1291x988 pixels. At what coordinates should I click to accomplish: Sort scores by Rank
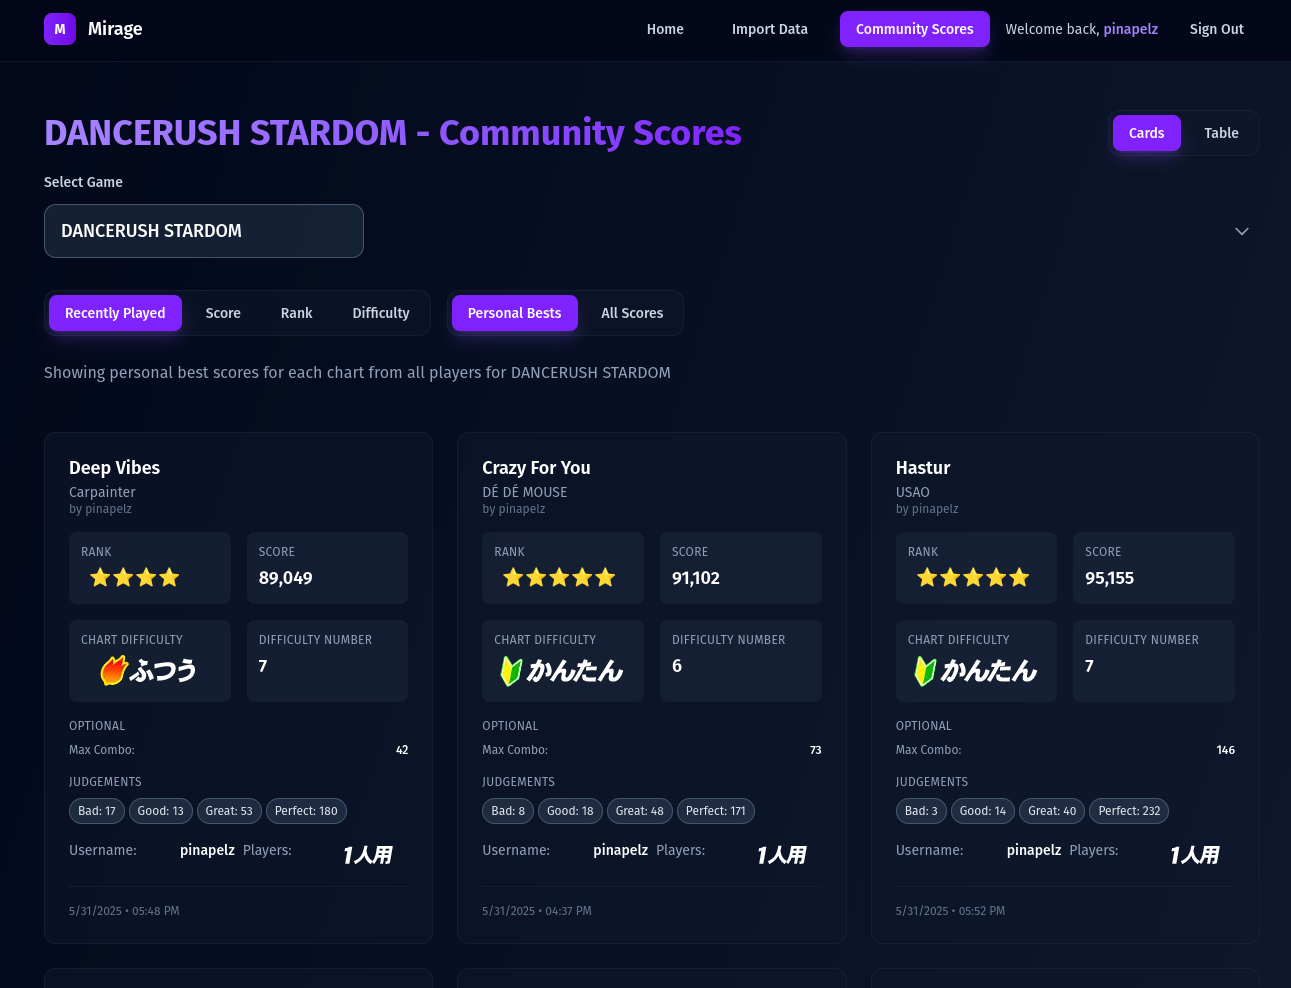point(296,313)
